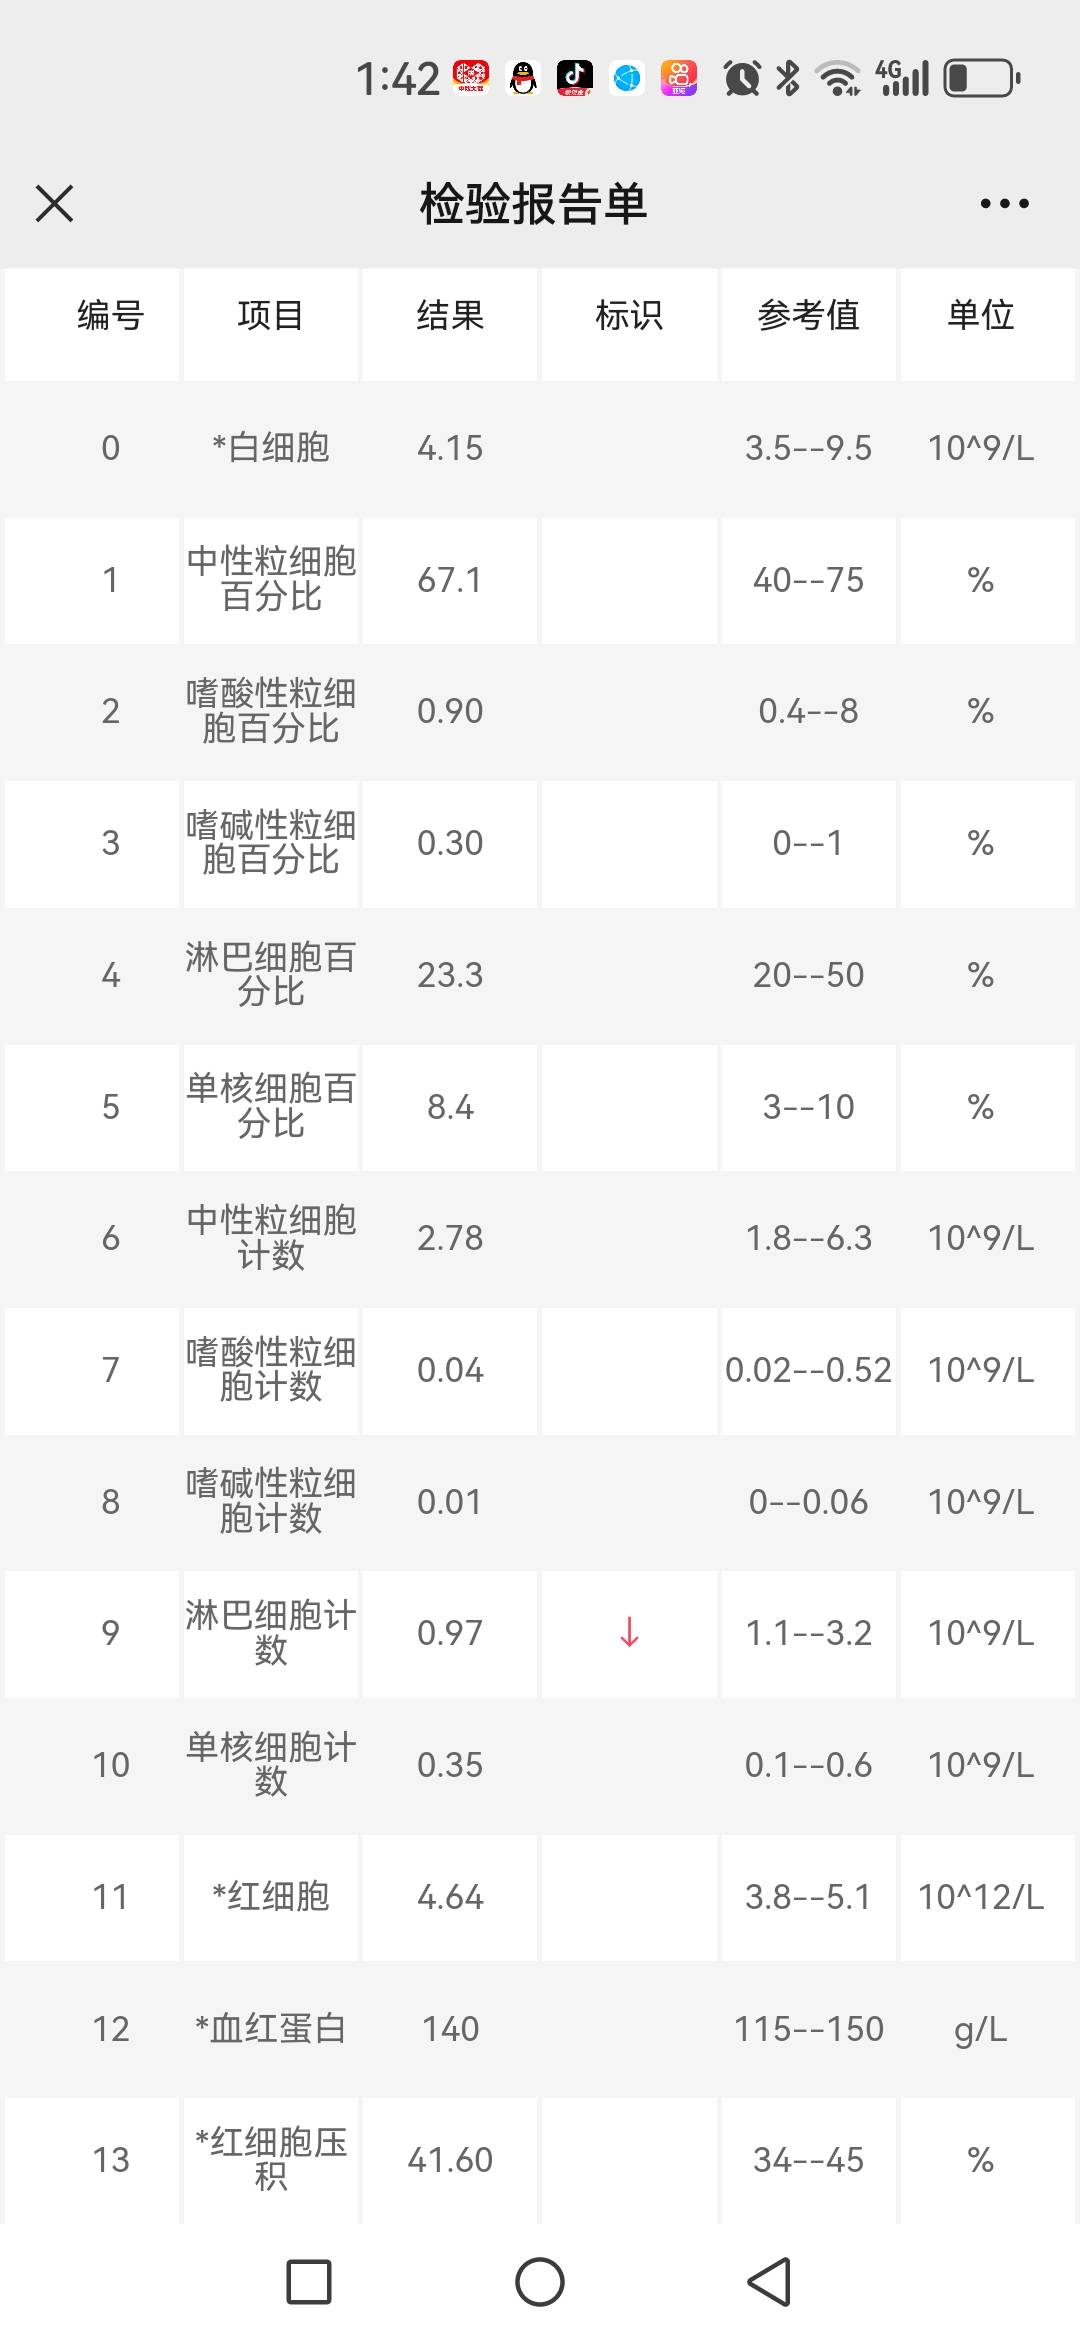Select the 单位 column header

coord(981,316)
